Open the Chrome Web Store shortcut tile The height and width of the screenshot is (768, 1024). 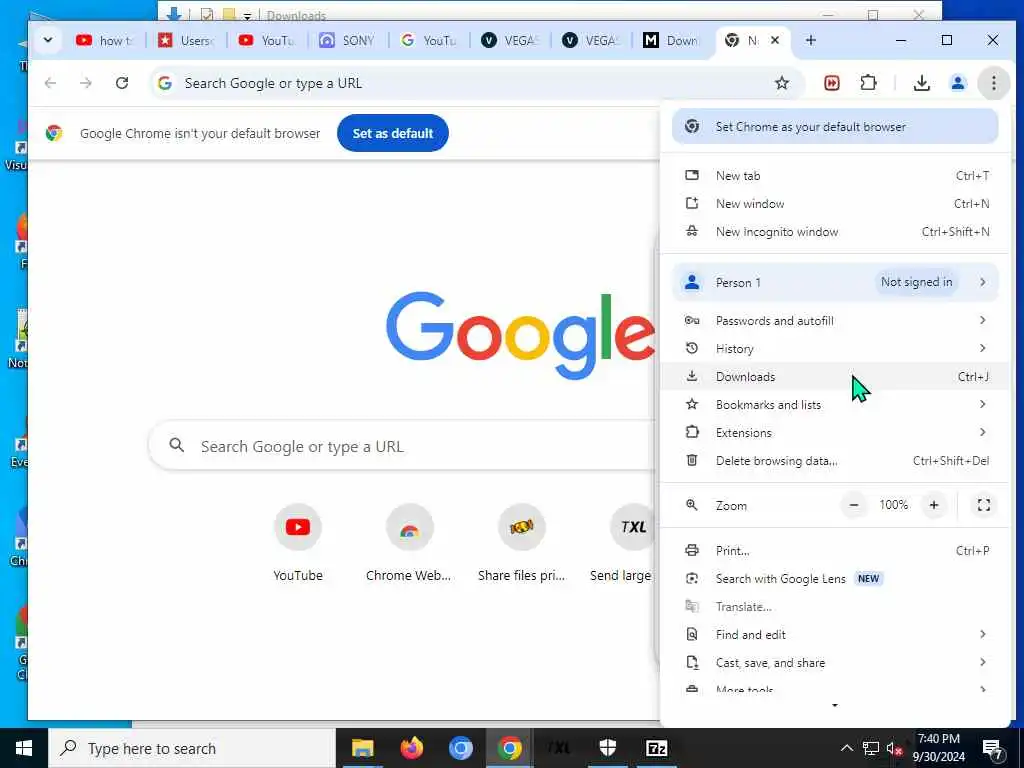click(409, 543)
